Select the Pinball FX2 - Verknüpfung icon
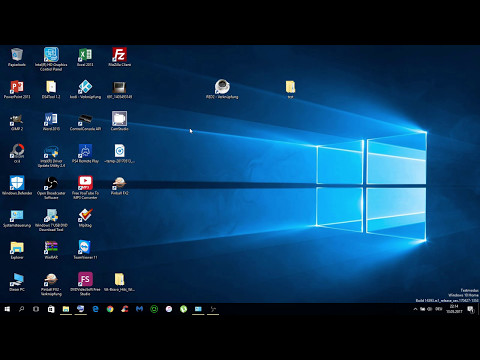This screenshot has width=480, height=360. click(x=51, y=284)
